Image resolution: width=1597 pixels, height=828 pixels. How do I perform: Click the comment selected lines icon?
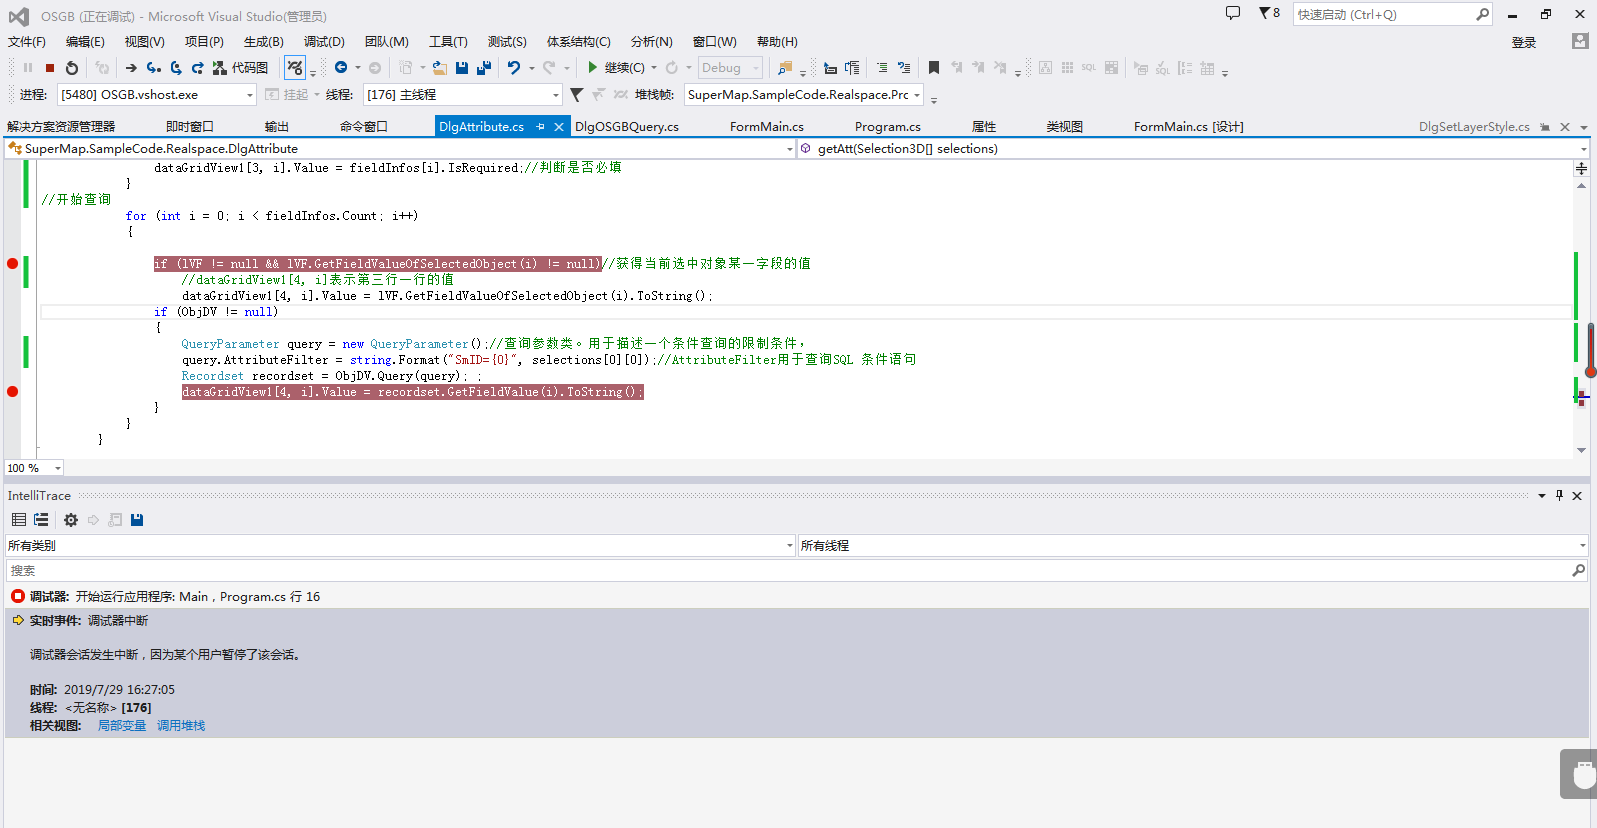(882, 68)
